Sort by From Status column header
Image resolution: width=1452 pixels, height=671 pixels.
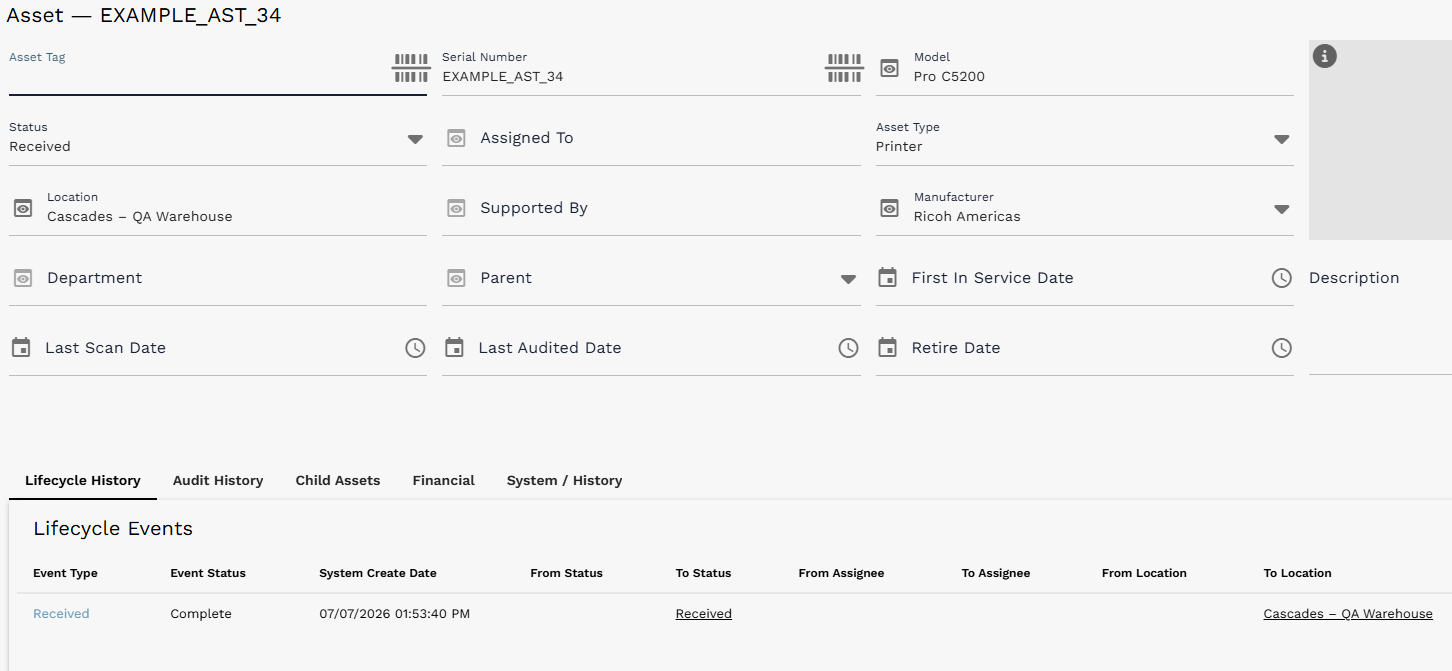(566, 573)
